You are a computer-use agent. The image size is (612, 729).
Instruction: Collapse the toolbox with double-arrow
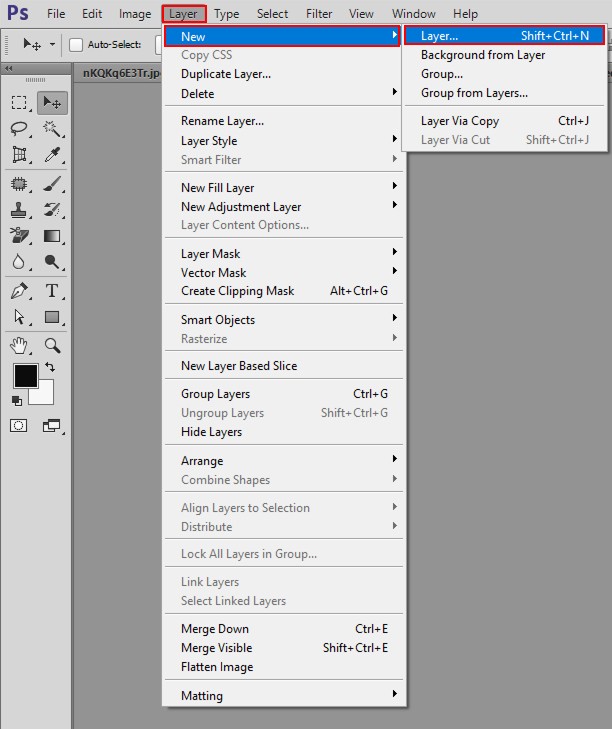(8, 68)
